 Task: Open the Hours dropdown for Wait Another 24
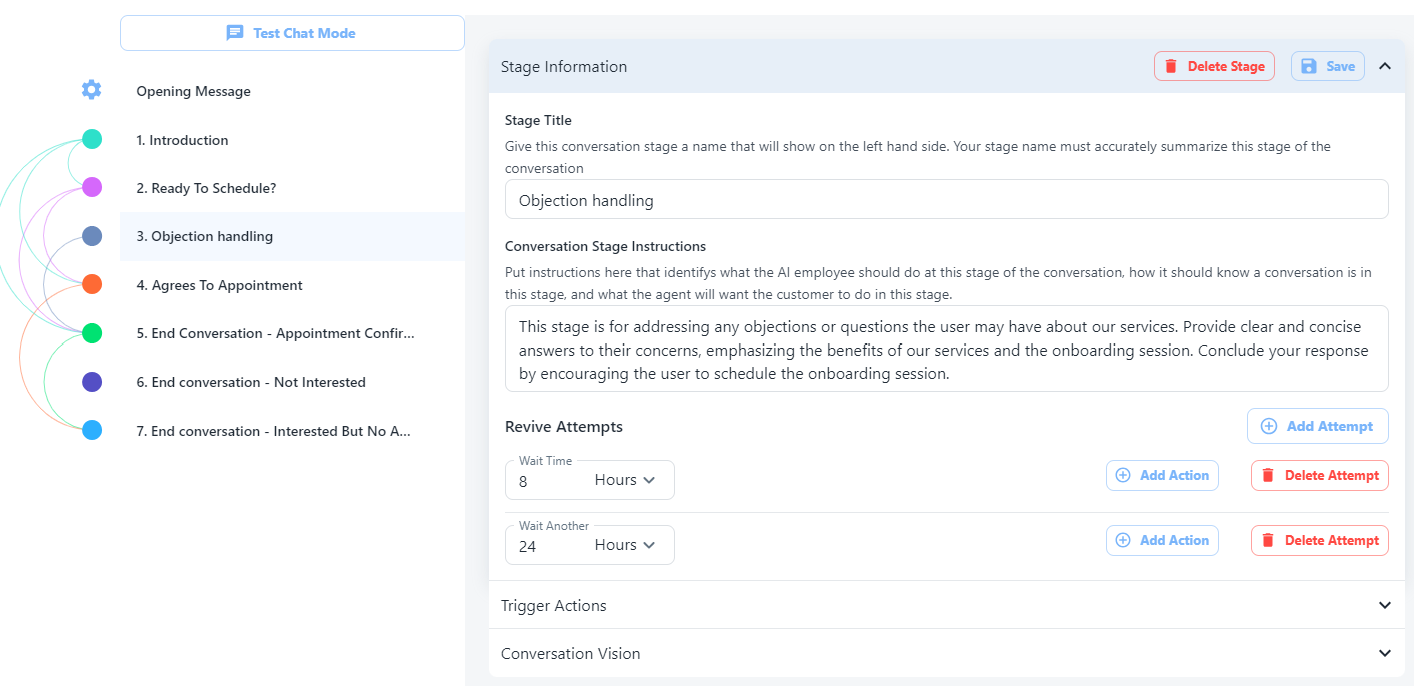click(625, 545)
